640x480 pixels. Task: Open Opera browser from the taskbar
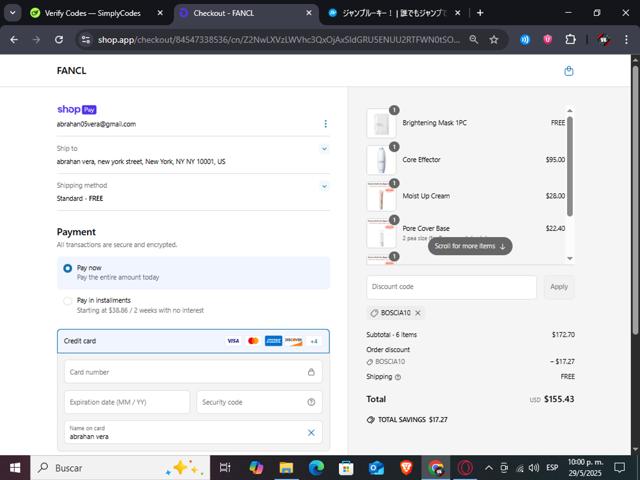(x=465, y=468)
